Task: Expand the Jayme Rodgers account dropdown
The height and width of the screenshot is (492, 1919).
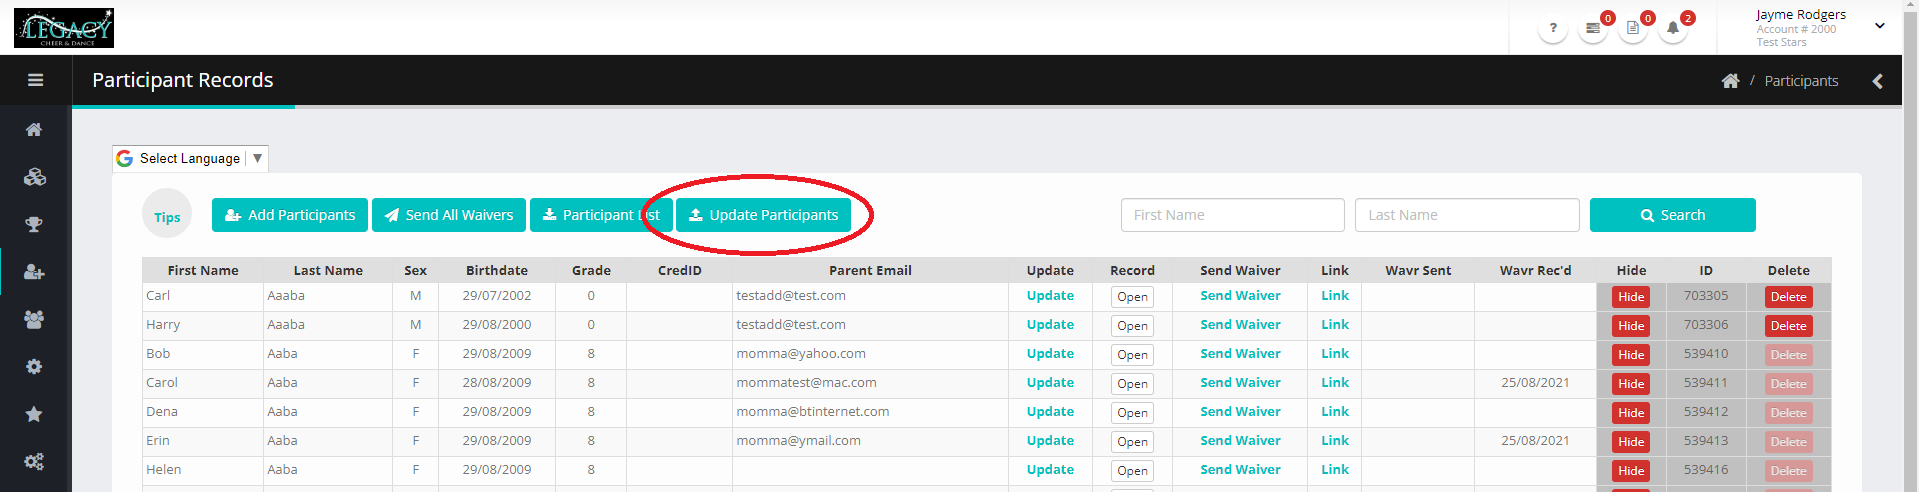Action: coord(1880,26)
